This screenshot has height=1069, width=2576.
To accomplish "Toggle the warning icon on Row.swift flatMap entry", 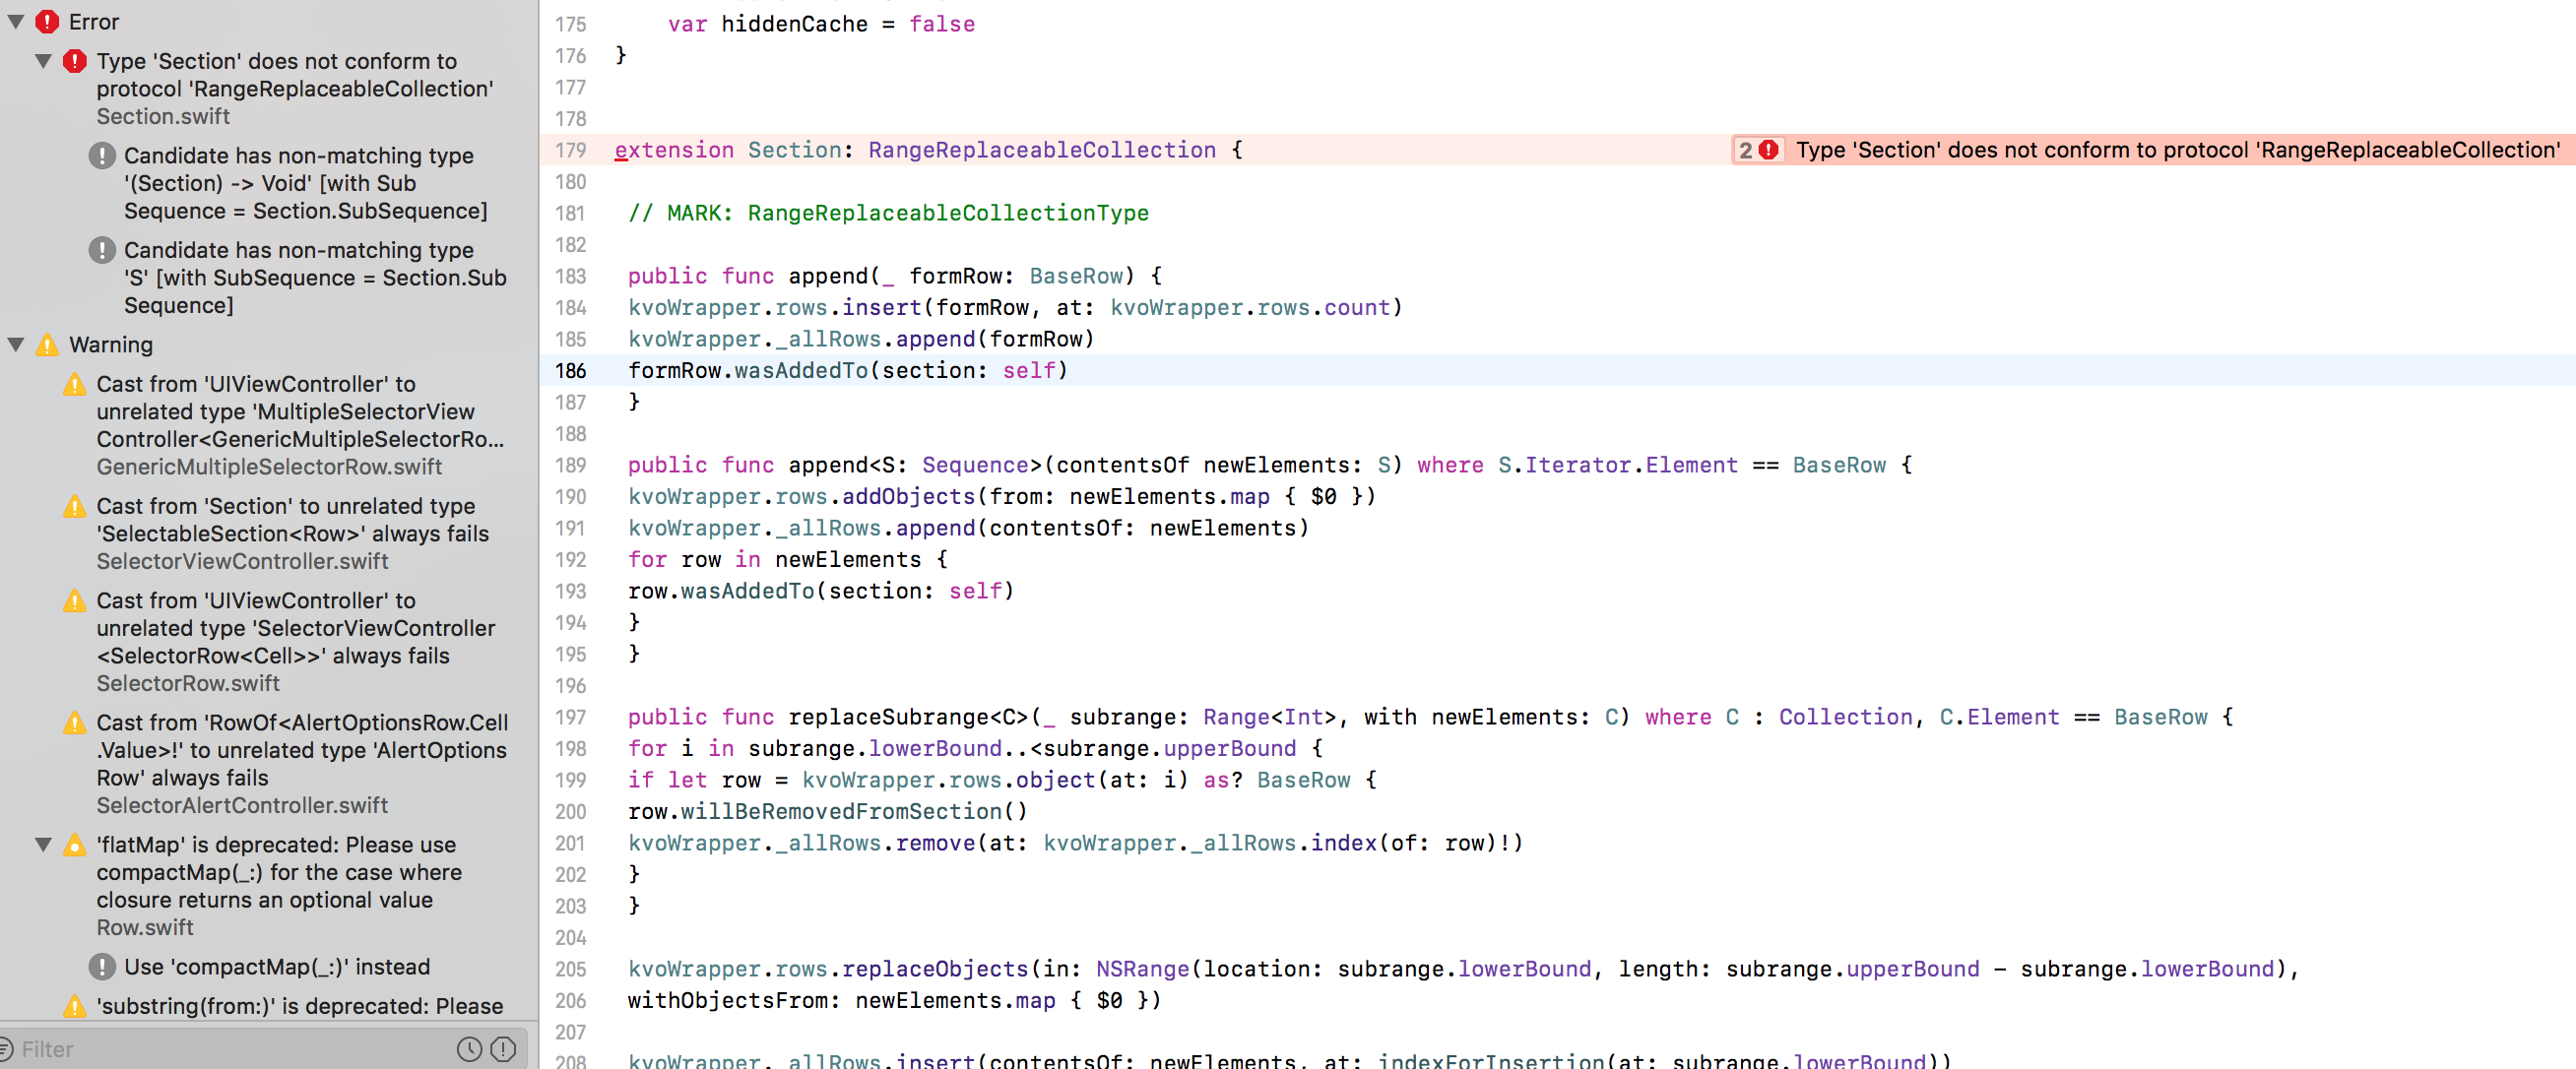I will tap(74, 845).
